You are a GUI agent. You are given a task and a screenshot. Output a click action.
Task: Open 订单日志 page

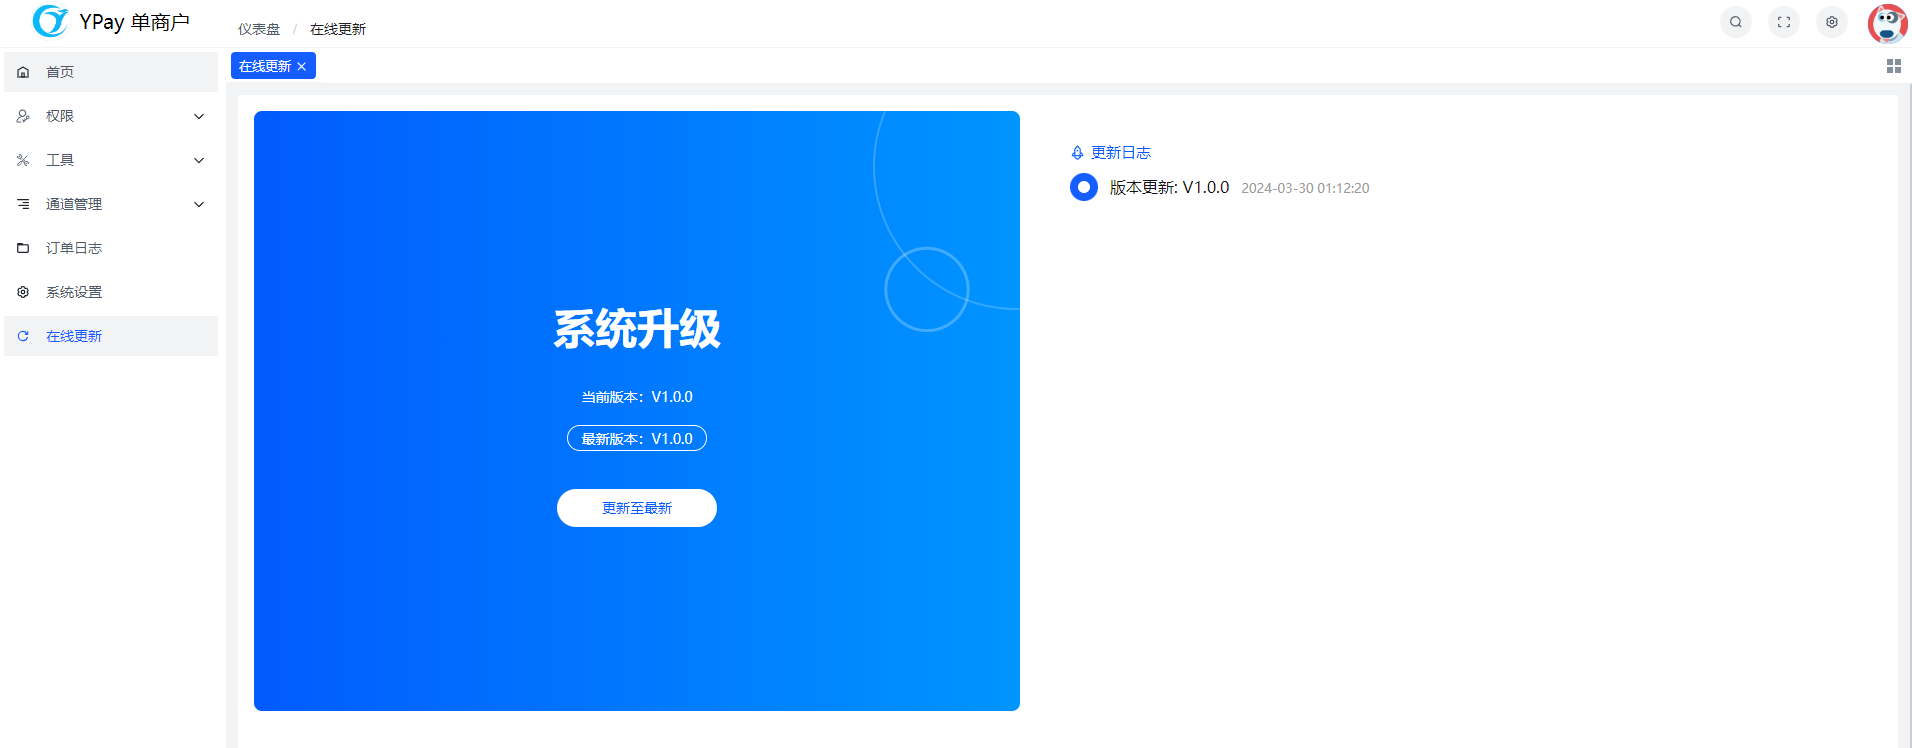tap(111, 248)
